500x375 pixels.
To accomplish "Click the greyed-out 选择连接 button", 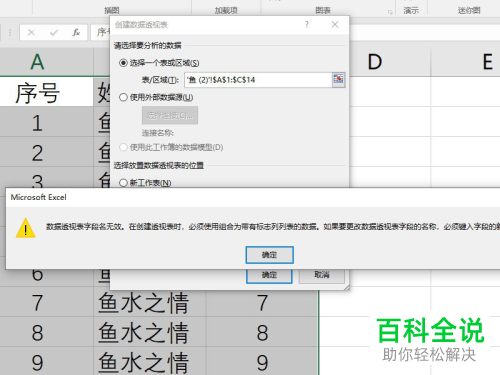I will [x=170, y=115].
